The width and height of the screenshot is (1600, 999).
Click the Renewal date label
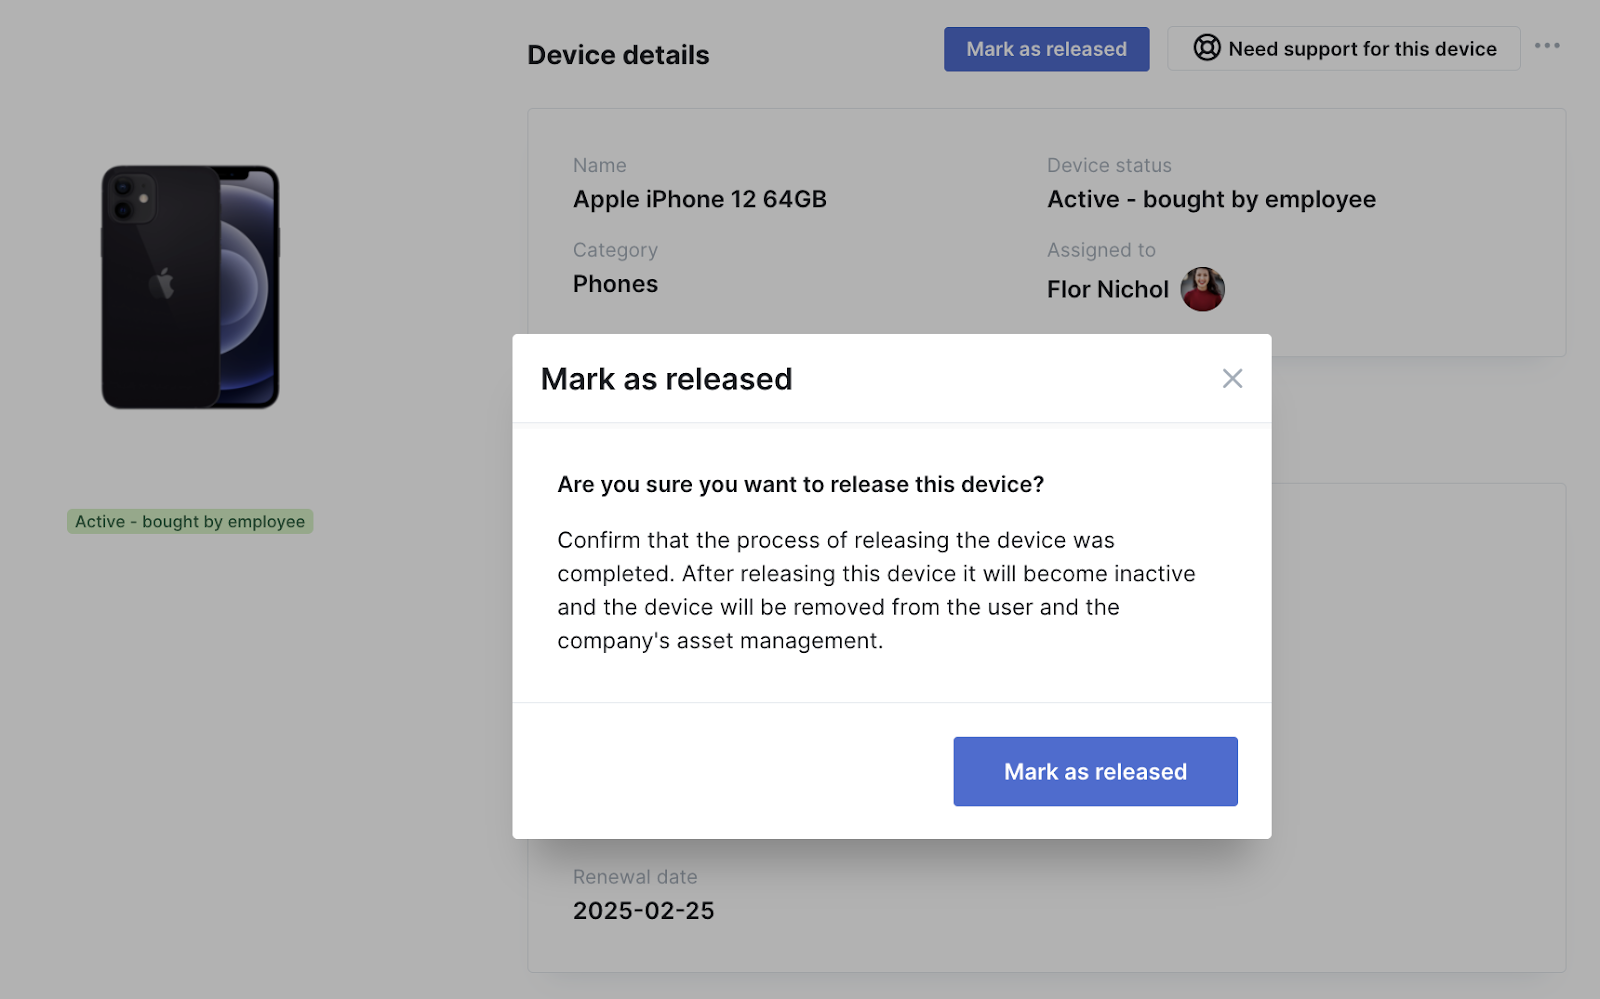tap(635, 877)
